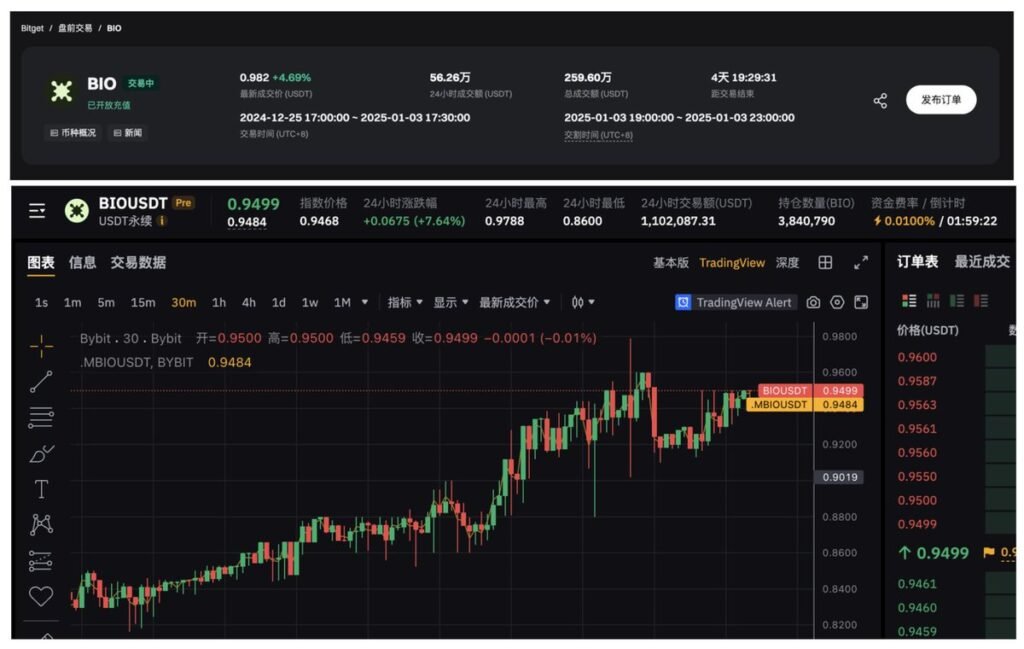1024x649 pixels.
Task: Select the text annotation tool
Action: 41,489
